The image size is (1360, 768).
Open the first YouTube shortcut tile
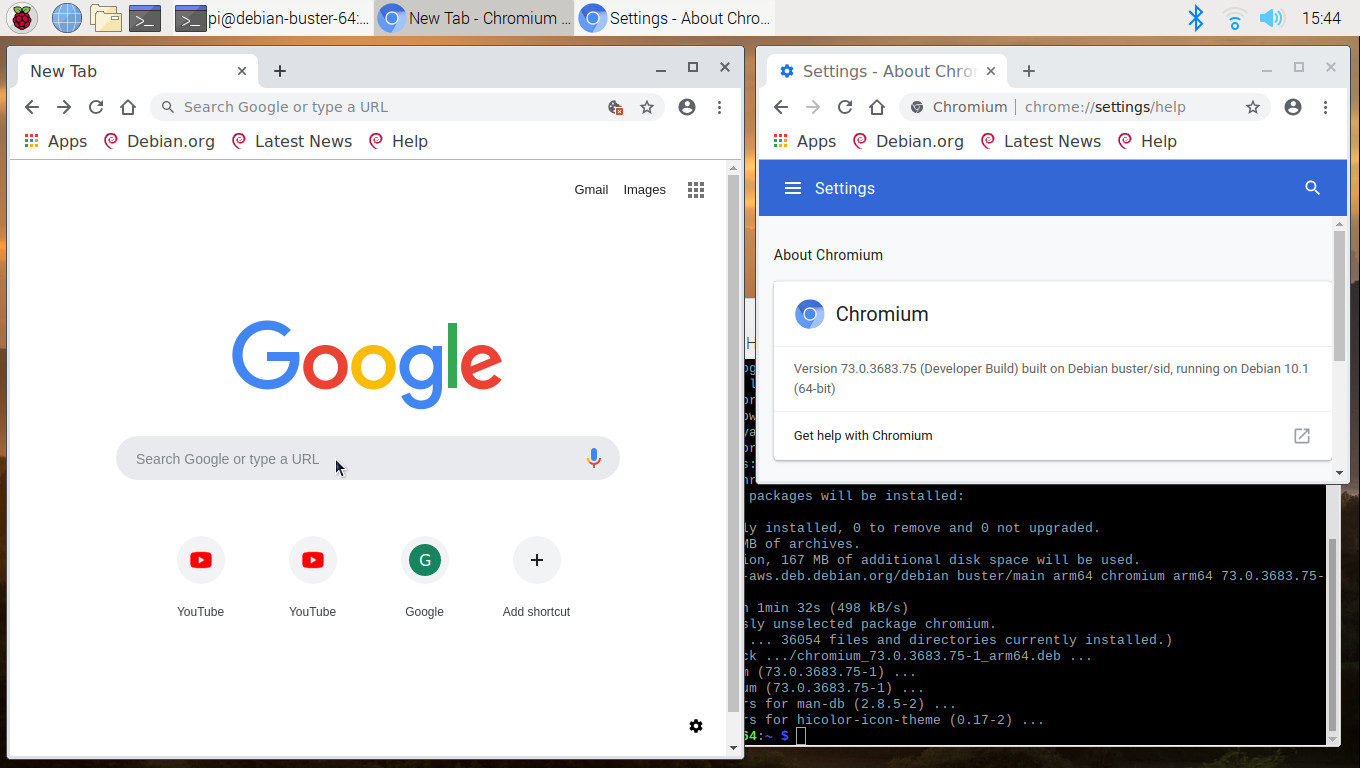[x=200, y=577]
